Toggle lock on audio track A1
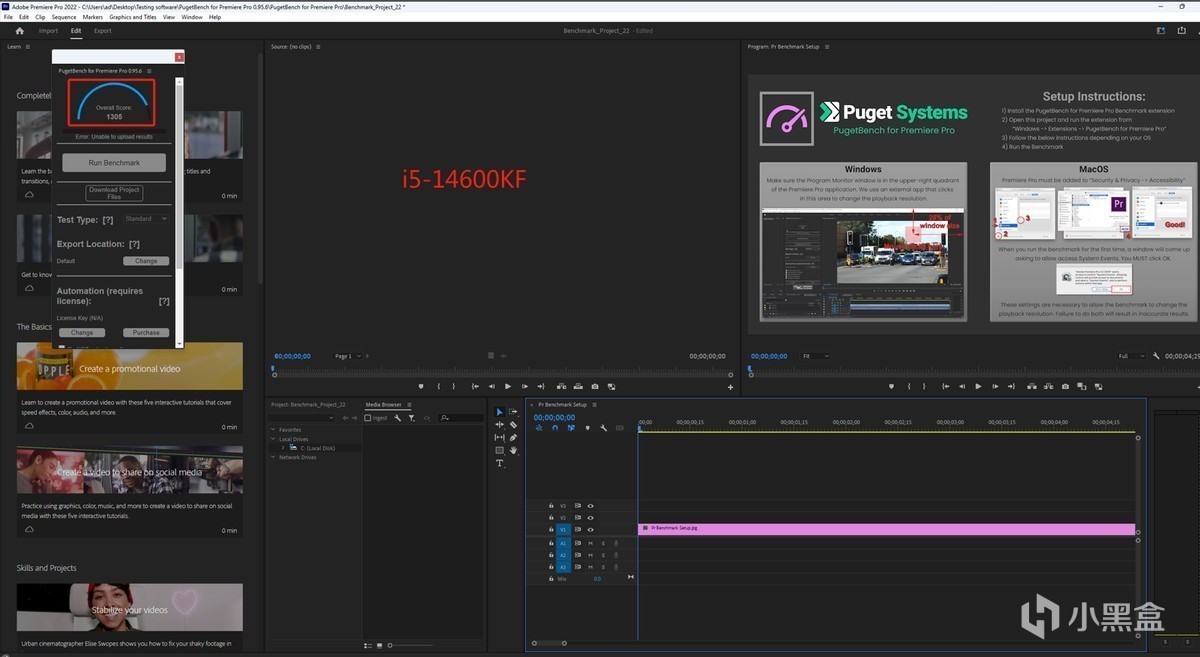 tap(551, 543)
